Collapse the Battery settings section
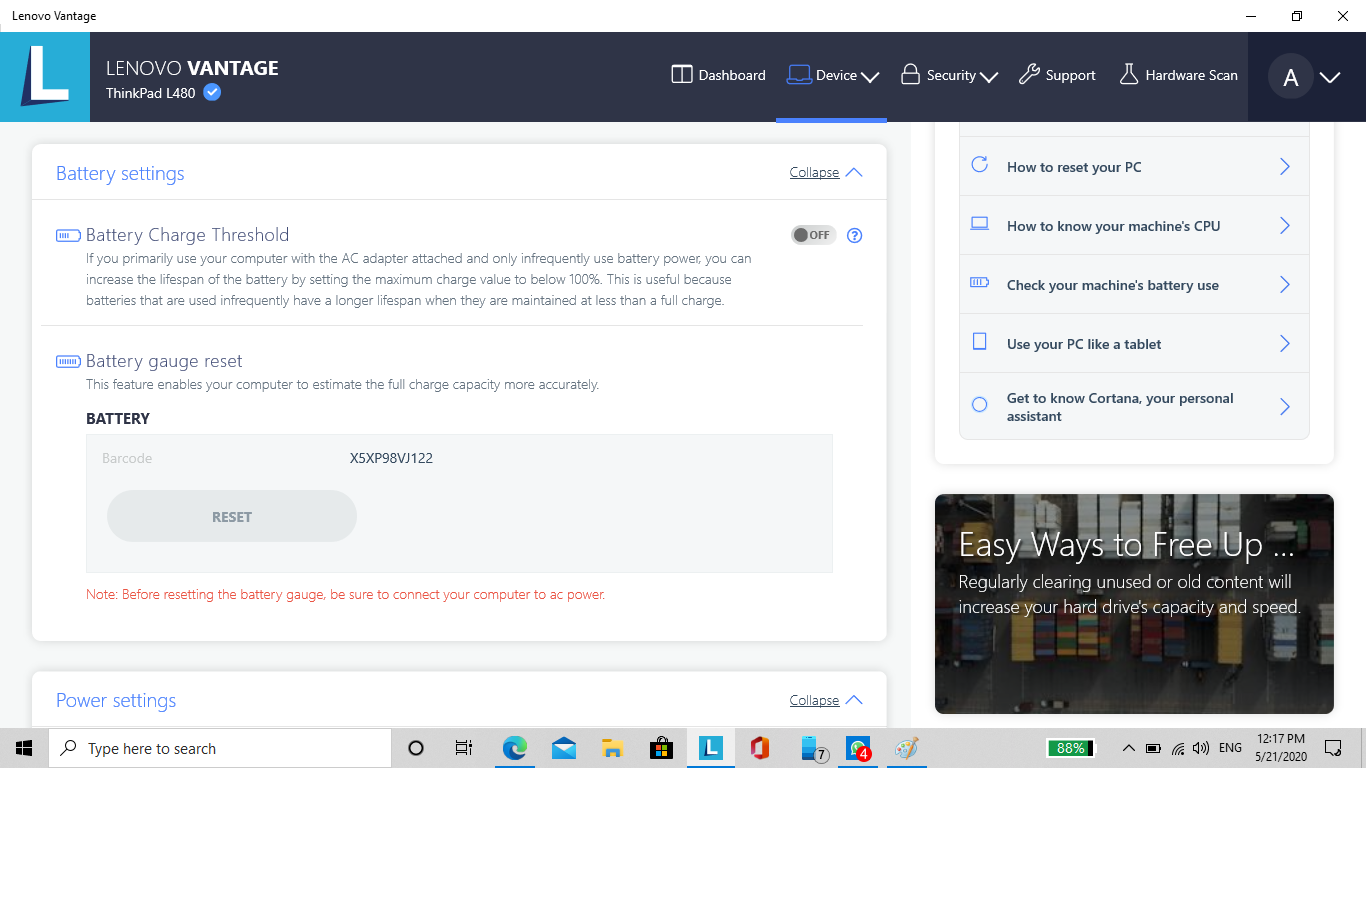The width and height of the screenshot is (1366, 907). 826,172
